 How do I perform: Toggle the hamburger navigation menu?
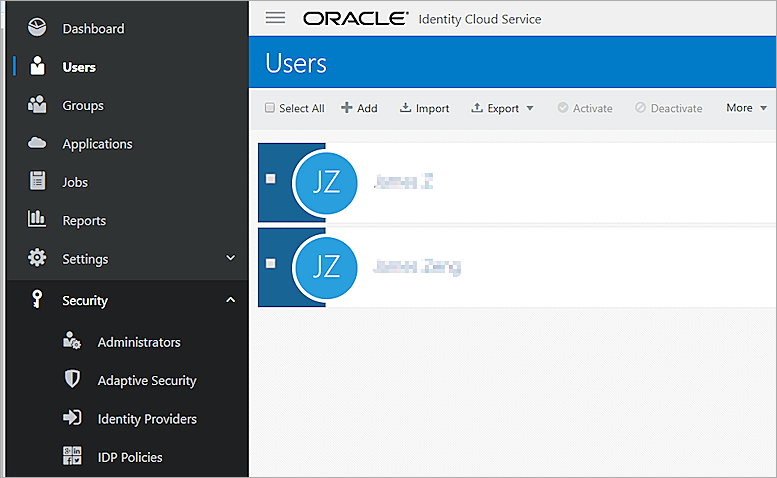click(x=275, y=18)
